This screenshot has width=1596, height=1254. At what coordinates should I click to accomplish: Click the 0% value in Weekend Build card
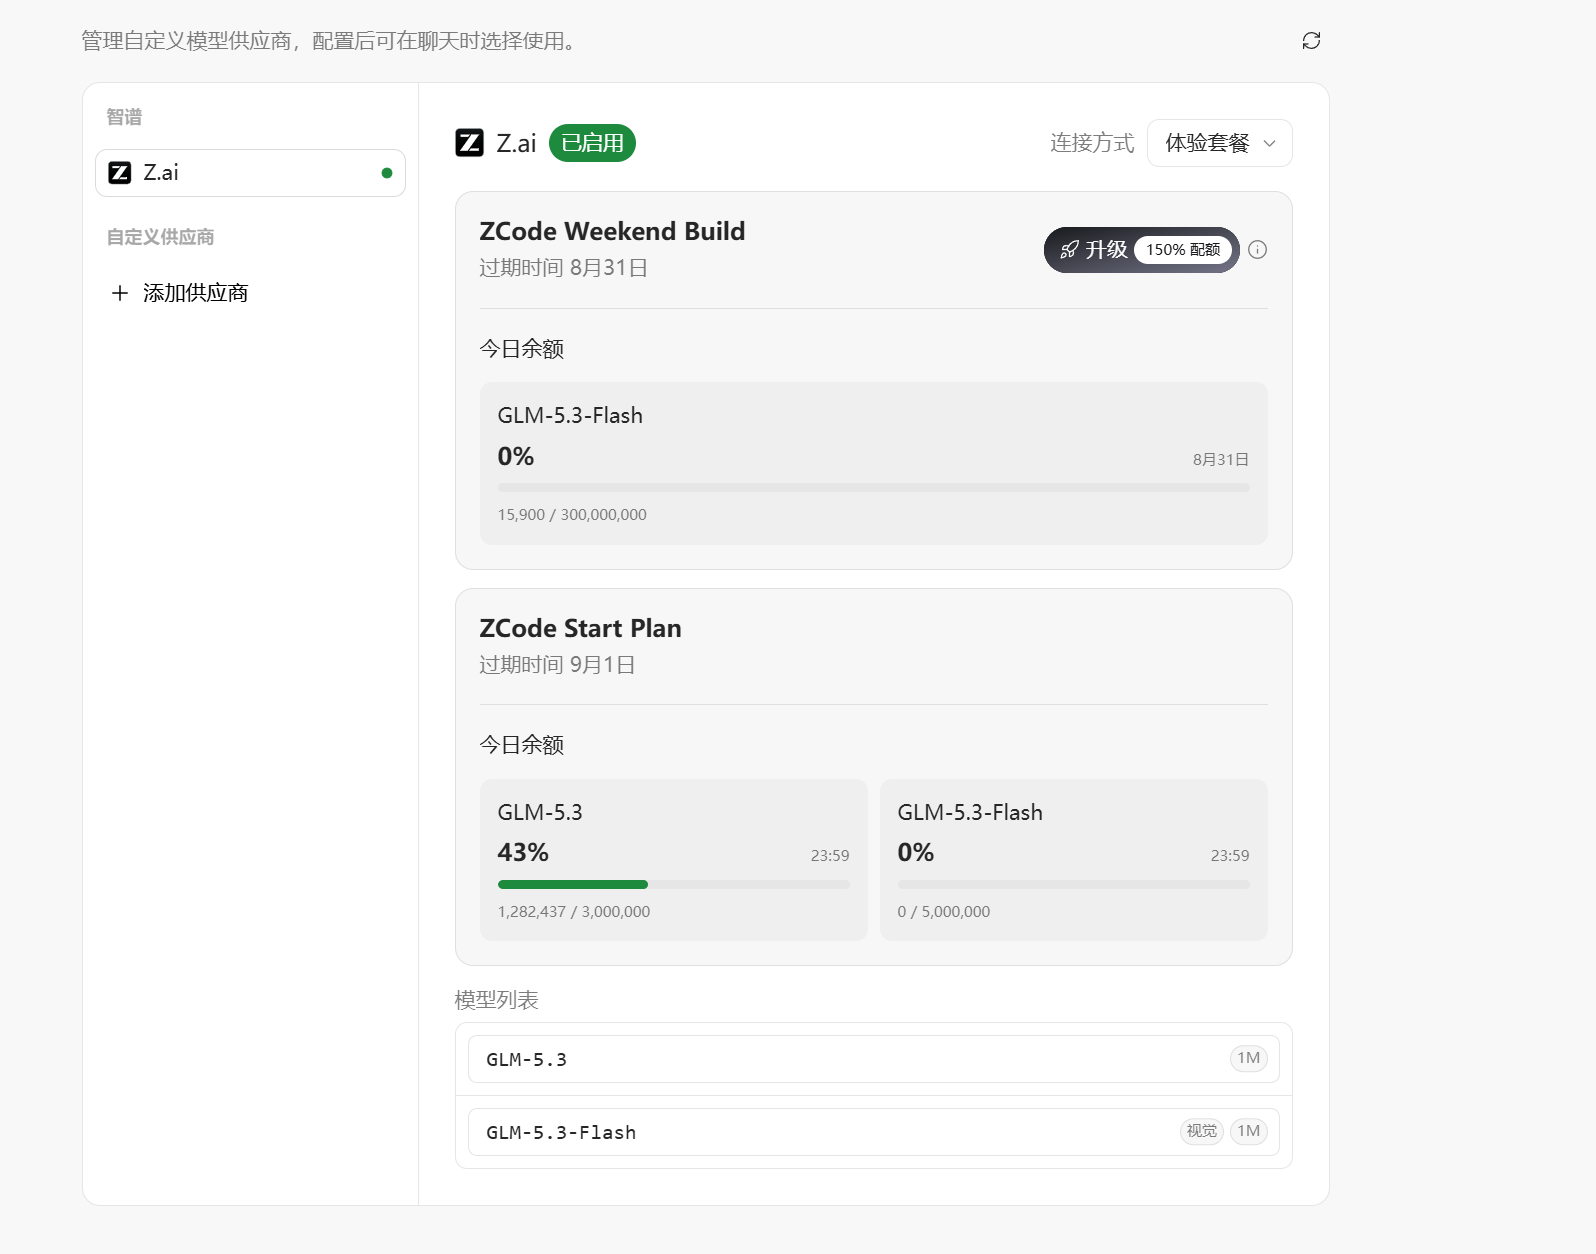pyautogui.click(x=516, y=456)
